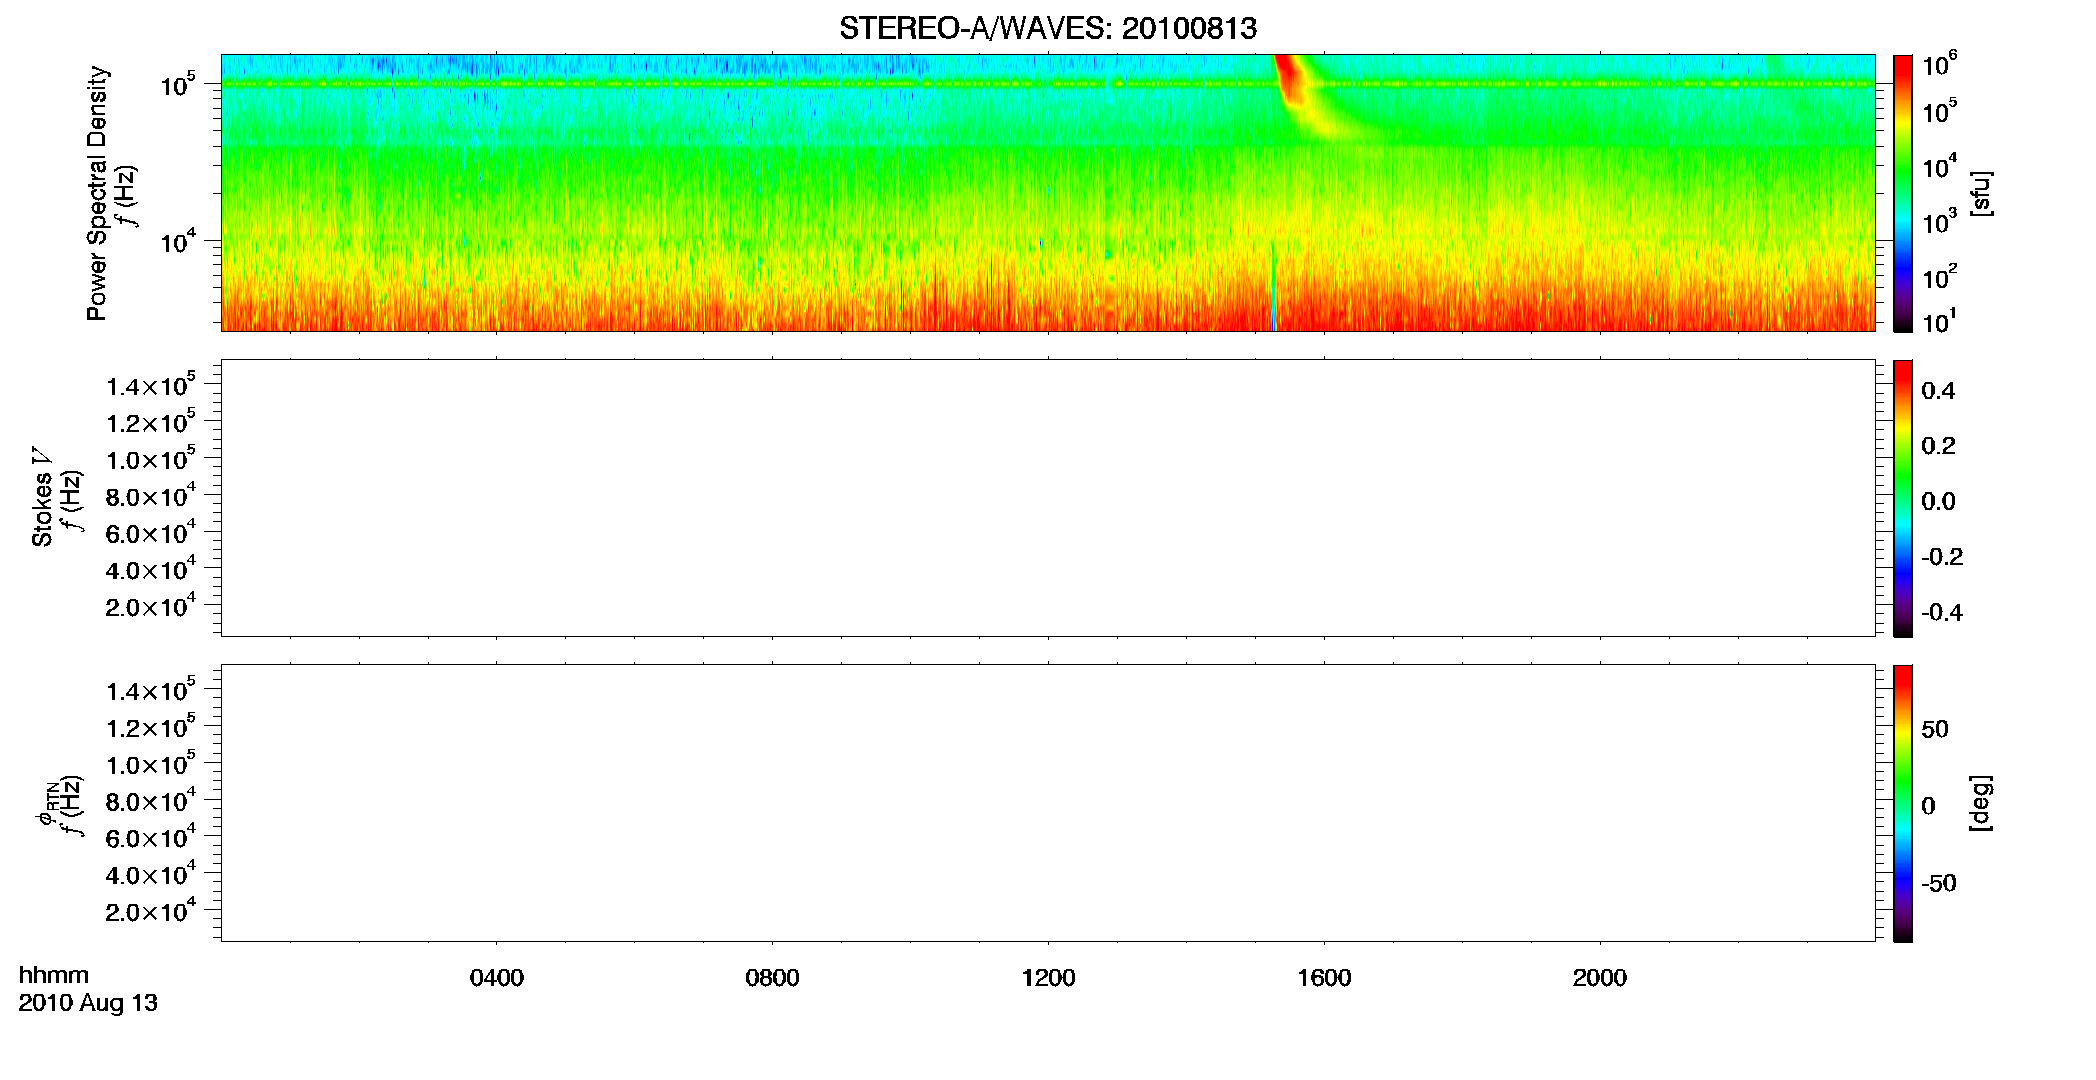Click the 1.4×10^5 tick in Stokes panel

[x=150, y=384]
